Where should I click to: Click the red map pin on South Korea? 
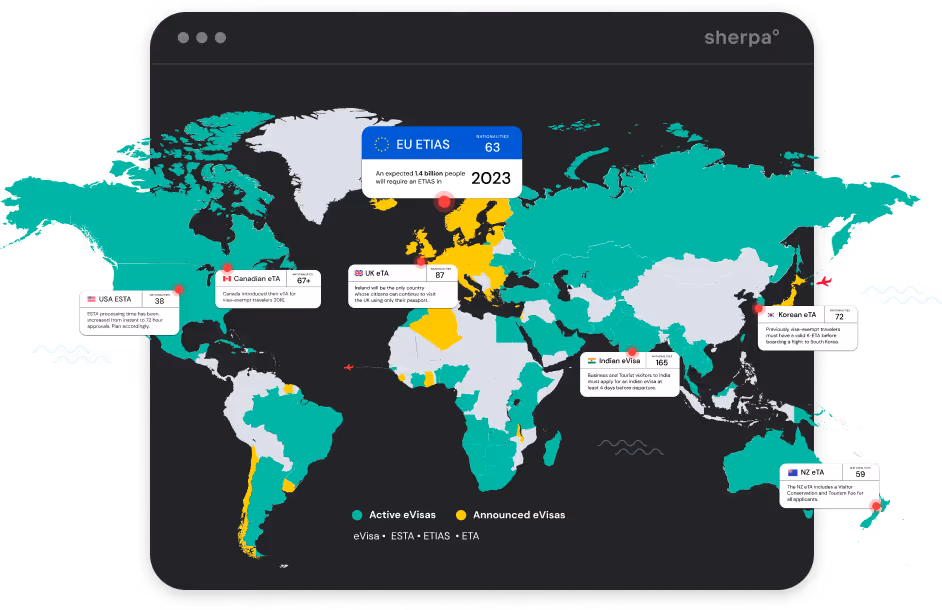758,308
